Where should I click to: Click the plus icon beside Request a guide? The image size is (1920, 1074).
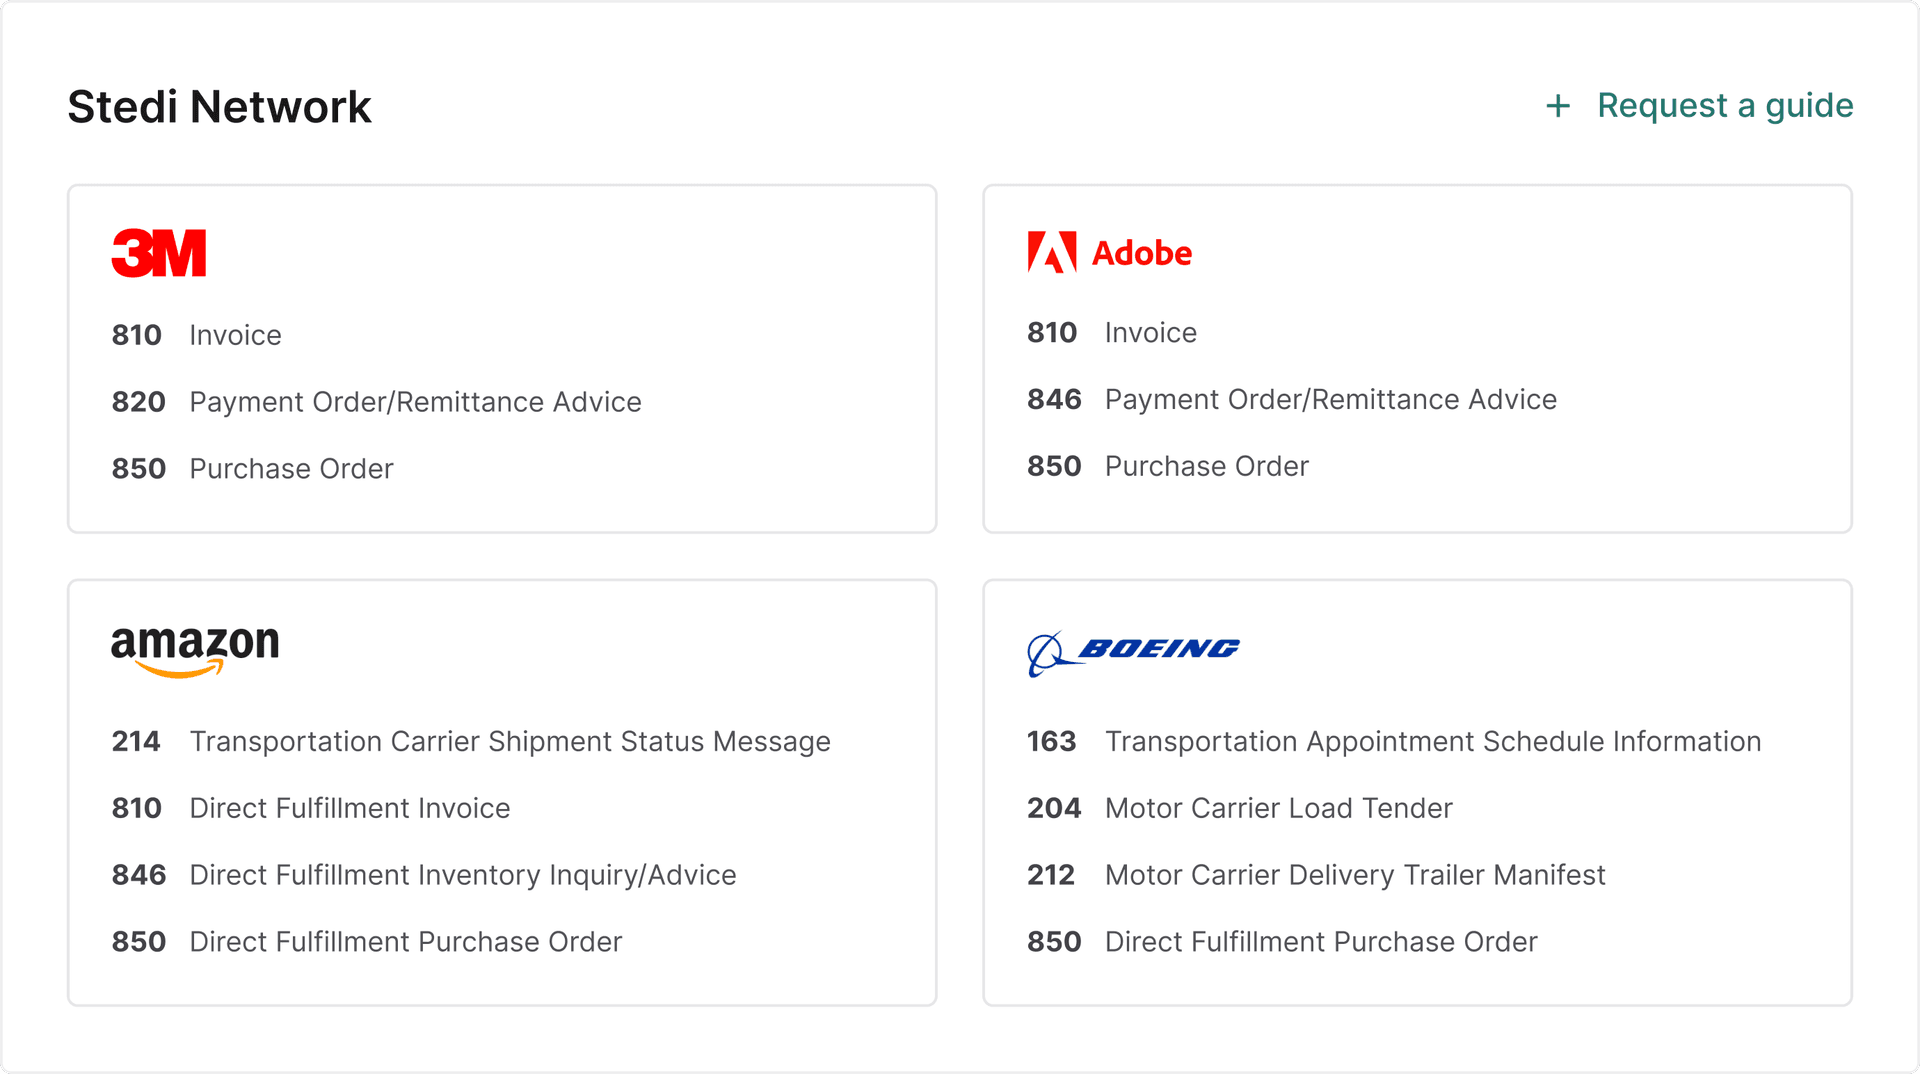[1558, 106]
